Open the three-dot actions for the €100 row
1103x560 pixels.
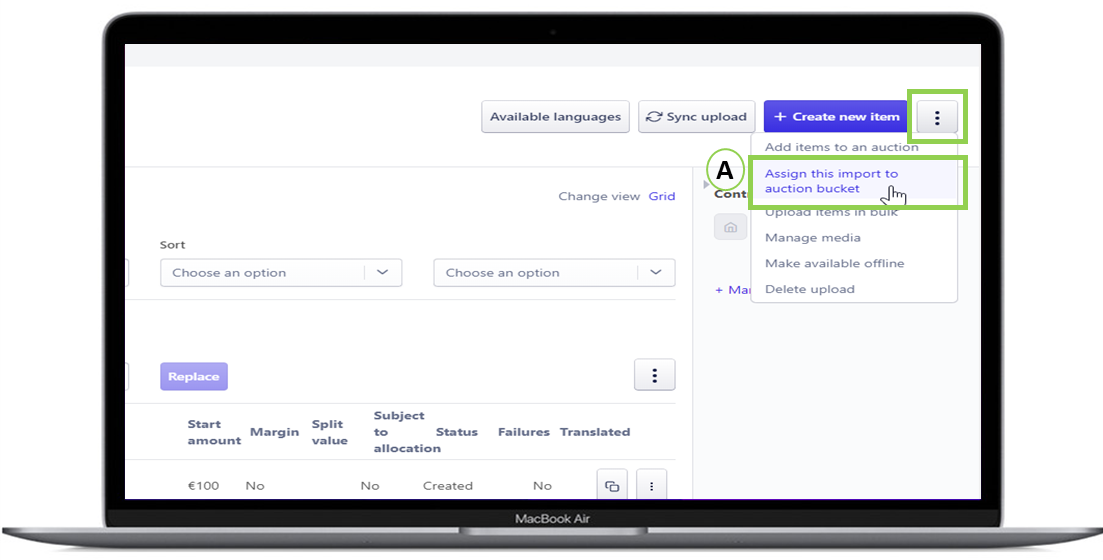pyautogui.click(x=651, y=486)
